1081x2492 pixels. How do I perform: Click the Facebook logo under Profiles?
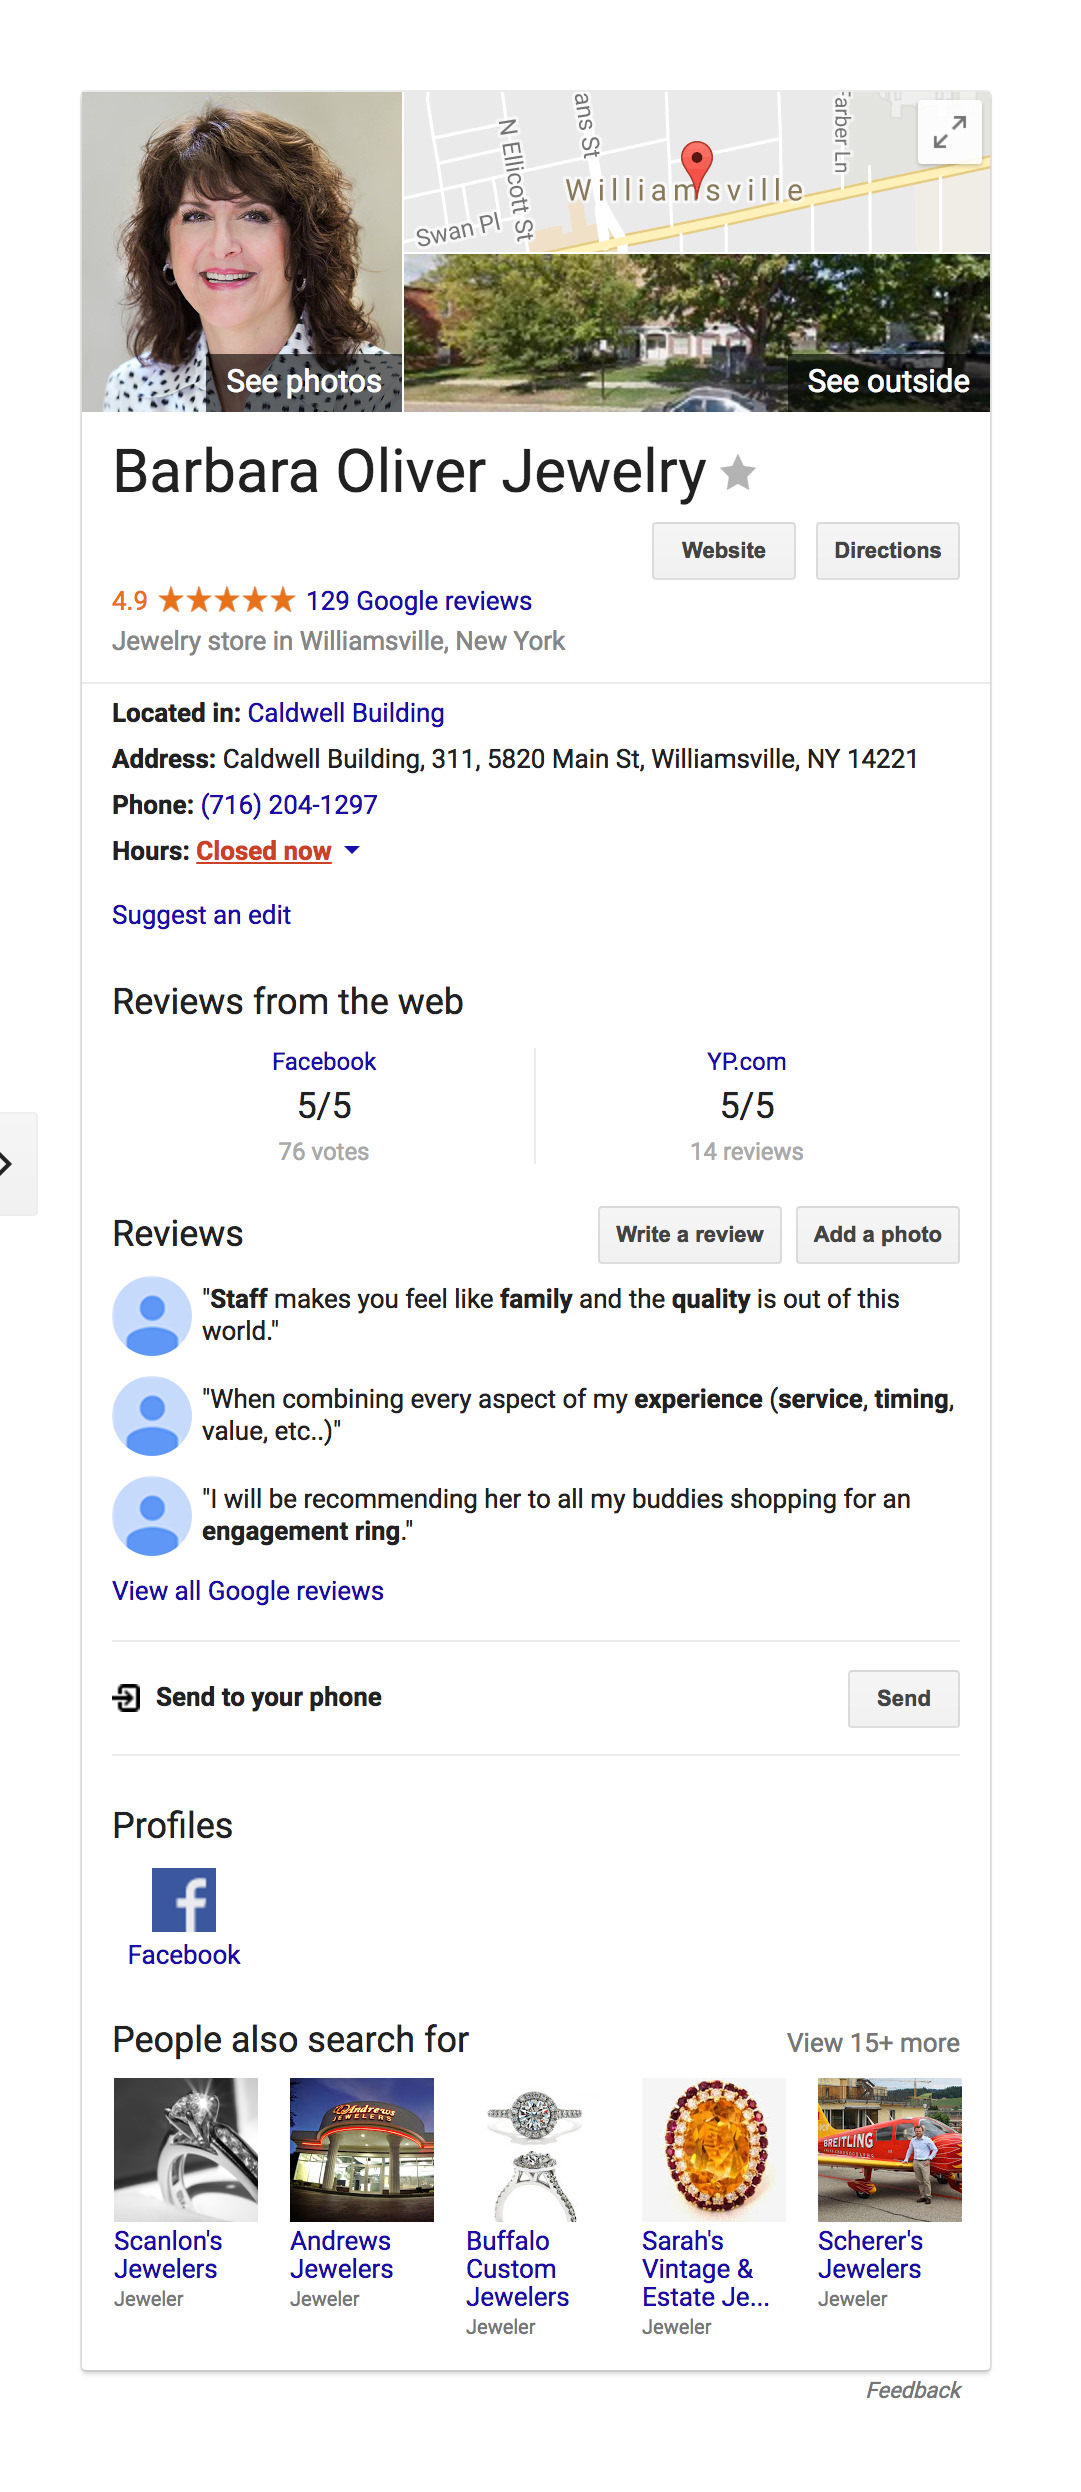(184, 1899)
